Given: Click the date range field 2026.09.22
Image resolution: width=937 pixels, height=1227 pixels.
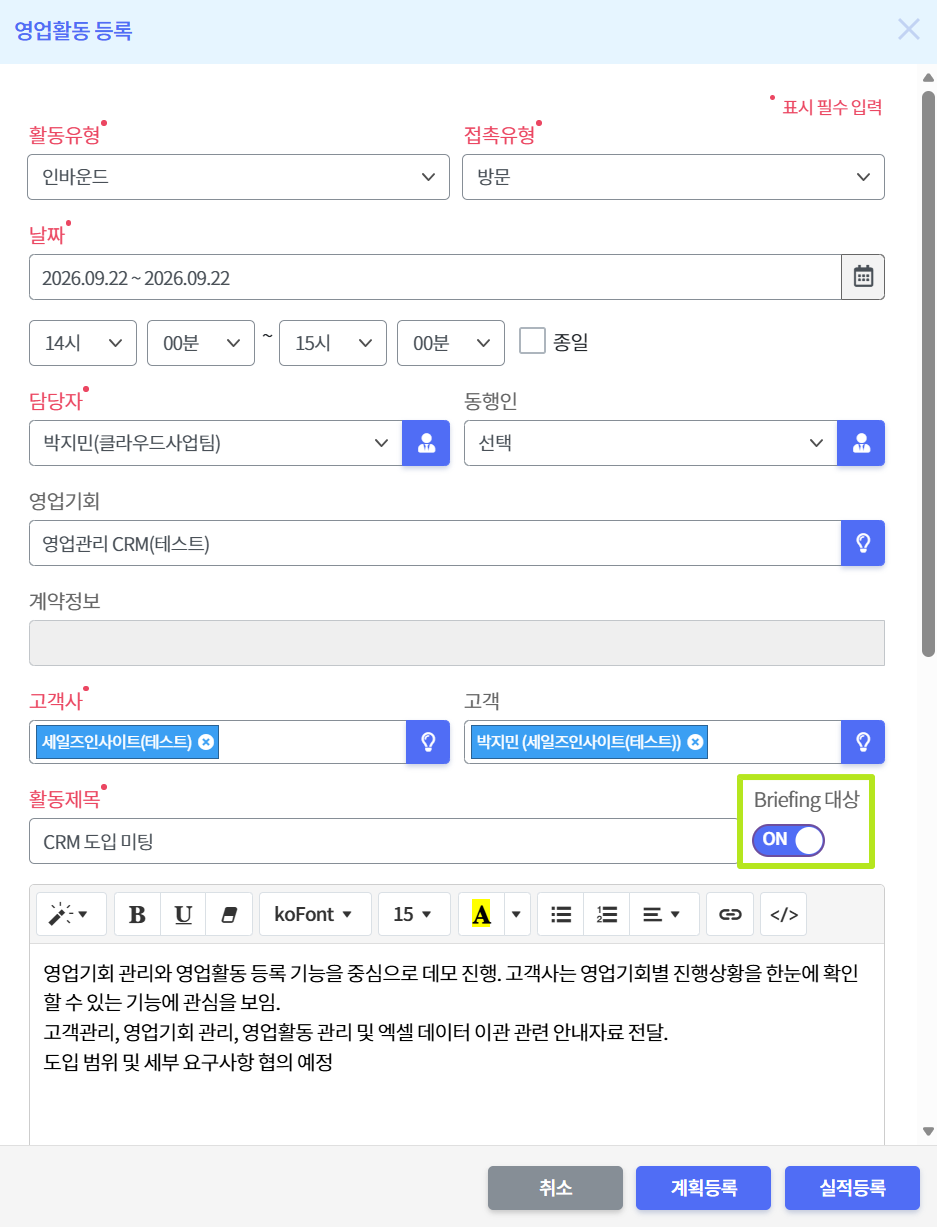Looking at the screenshot, I should pyautogui.click(x=435, y=277).
